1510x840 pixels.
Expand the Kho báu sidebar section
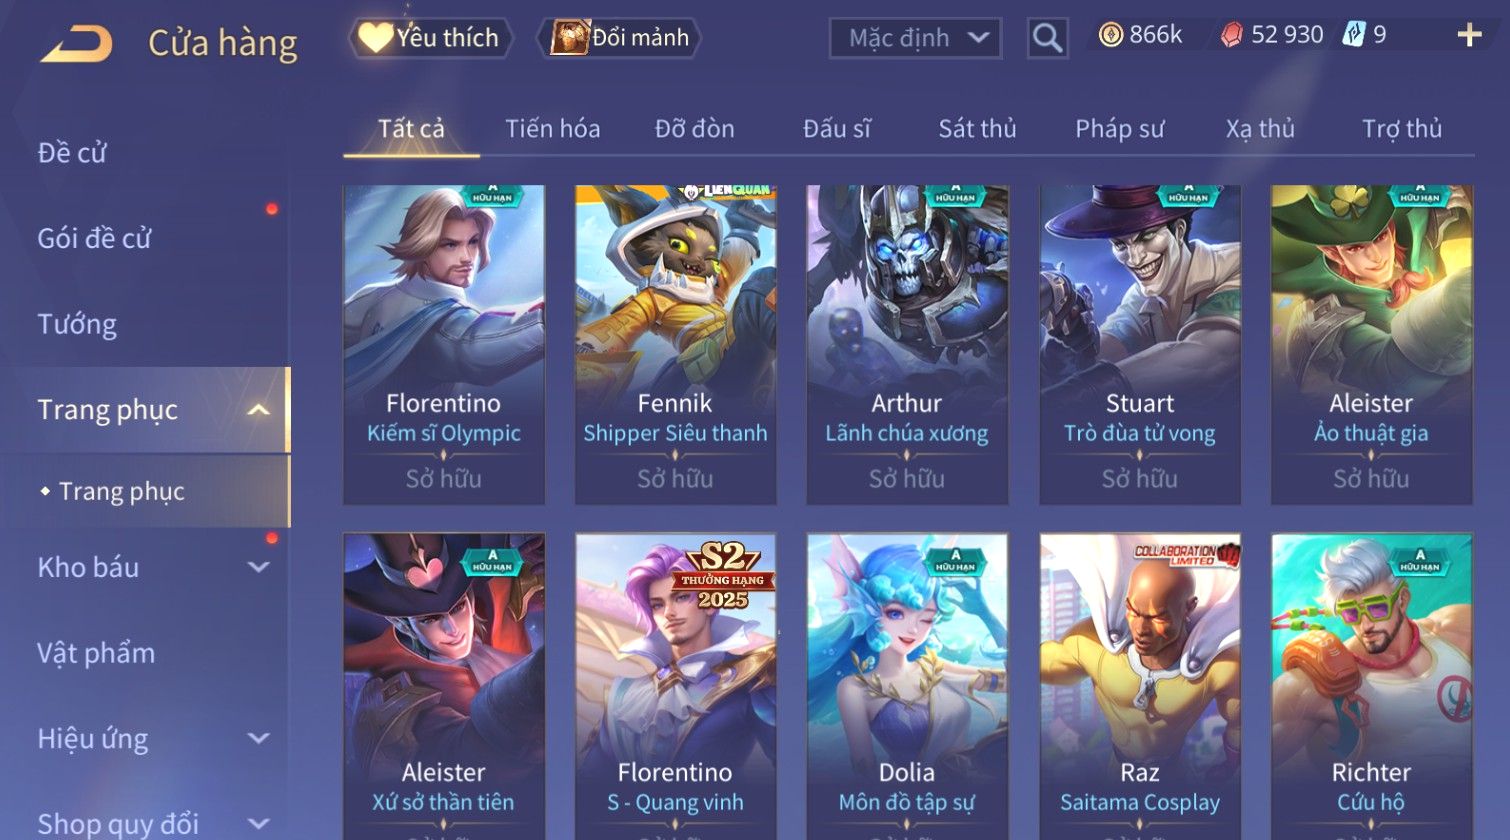(258, 567)
